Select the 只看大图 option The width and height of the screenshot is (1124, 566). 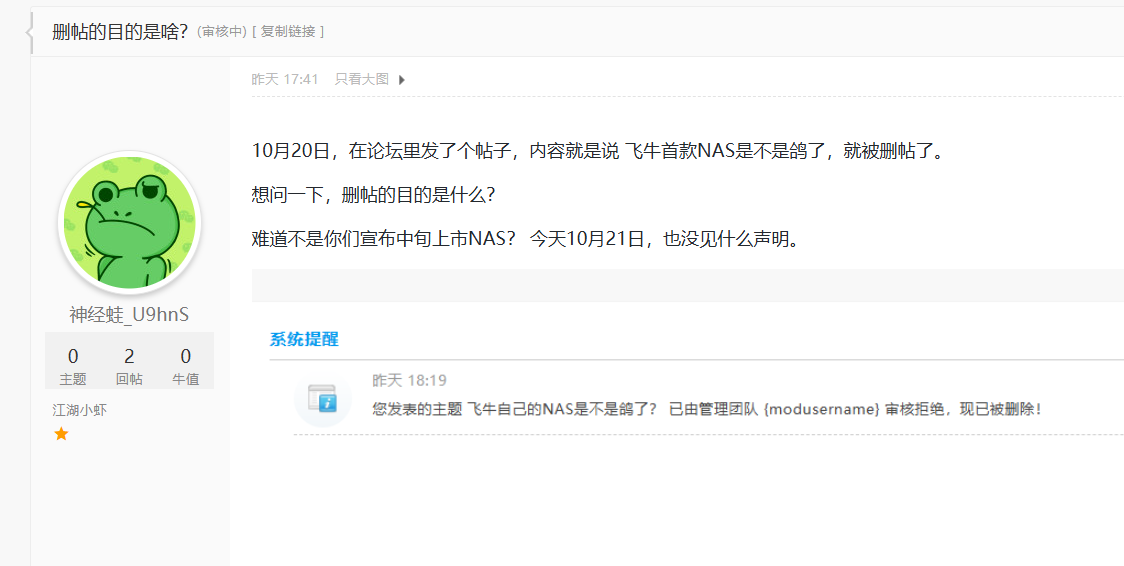[361, 79]
